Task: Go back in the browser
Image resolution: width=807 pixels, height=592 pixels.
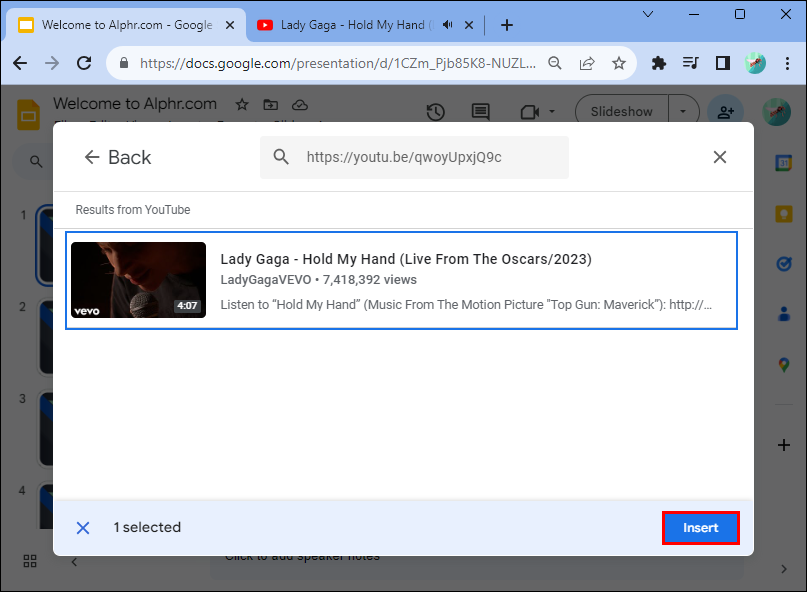Action: [x=20, y=63]
